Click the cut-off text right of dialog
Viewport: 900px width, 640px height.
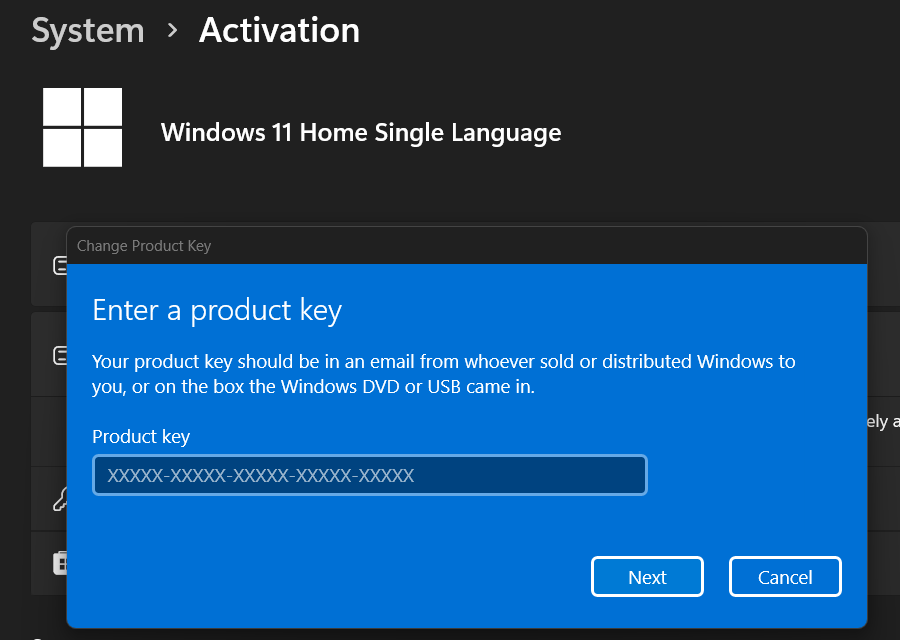pyautogui.click(x=883, y=421)
